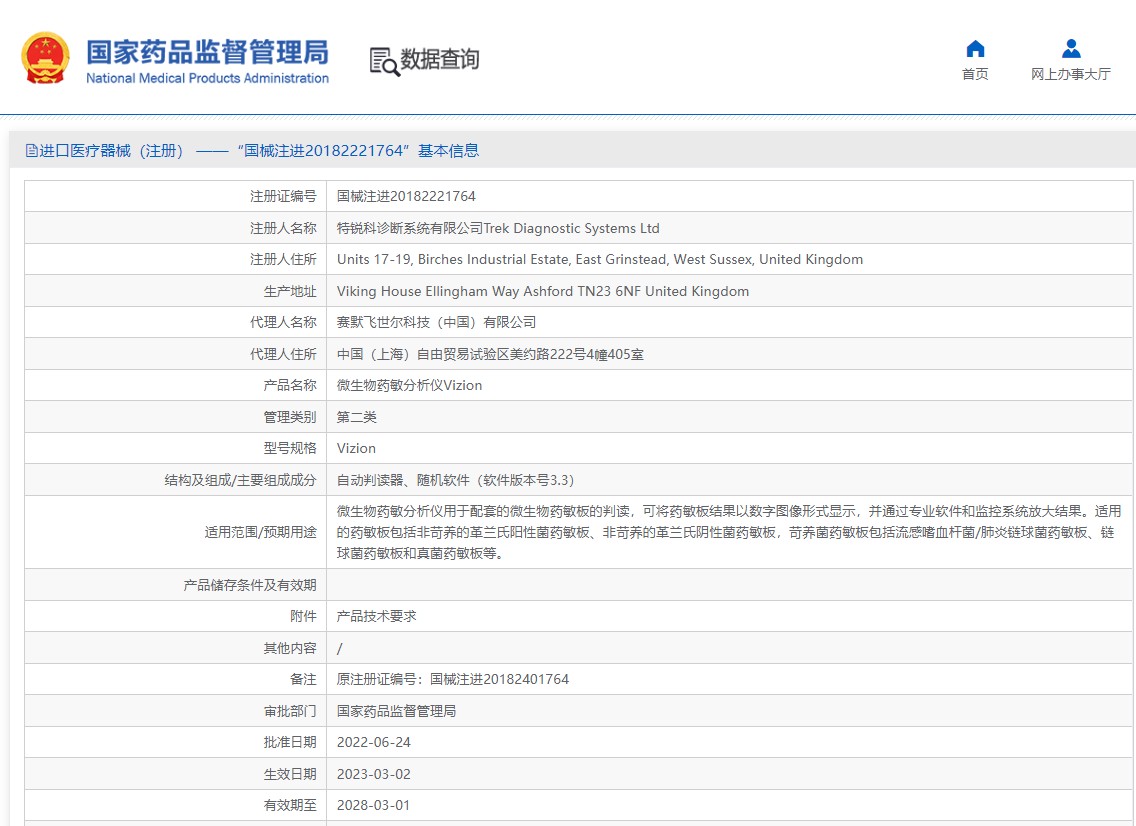Click the agent name 赛默飞世尔科技（中国）有限公司
Image resolution: width=1136 pixels, height=826 pixels.
(436, 323)
